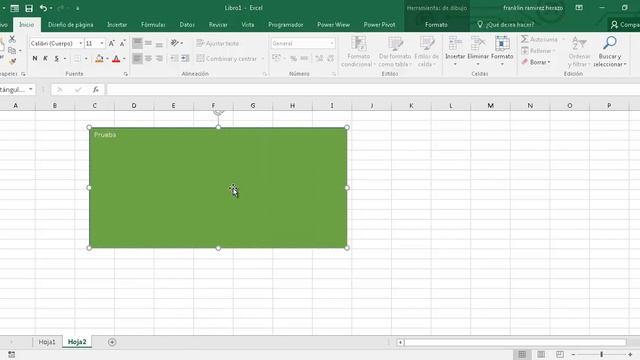Click Autosuma

coord(540,39)
